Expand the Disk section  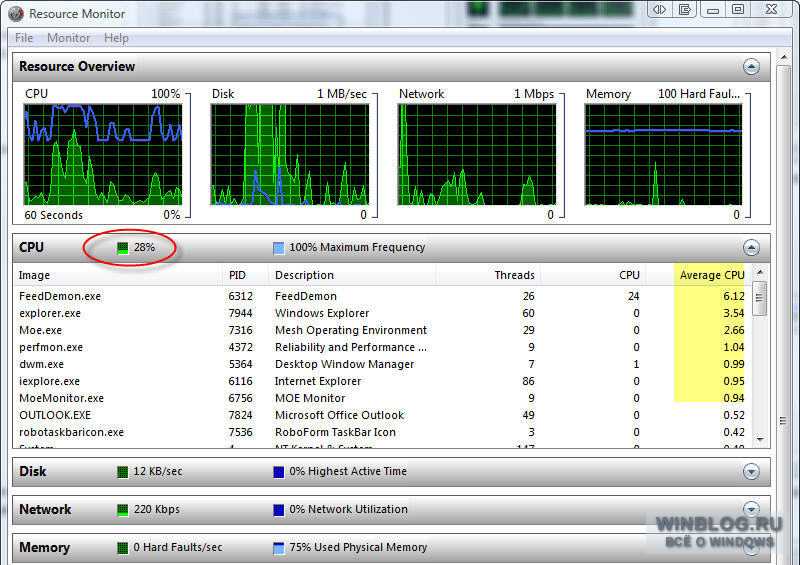tap(751, 472)
